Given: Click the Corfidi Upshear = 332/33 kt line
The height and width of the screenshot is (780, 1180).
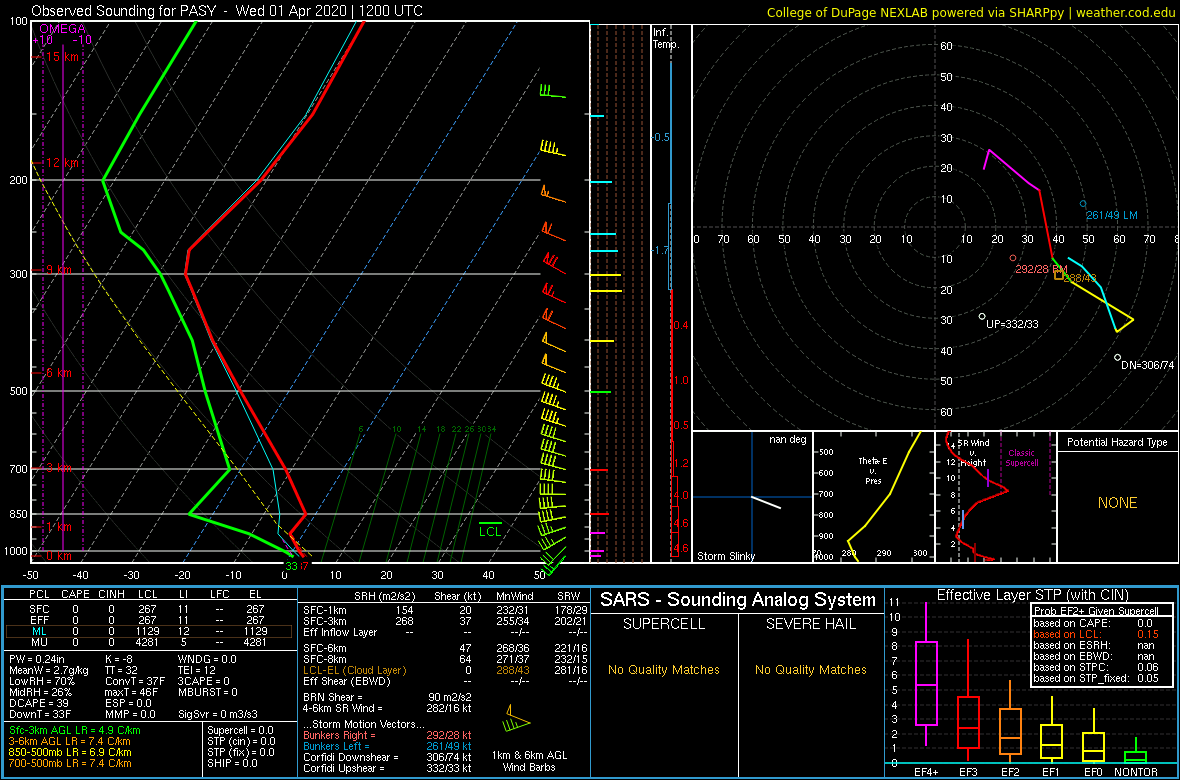Looking at the screenshot, I should tap(387, 768).
